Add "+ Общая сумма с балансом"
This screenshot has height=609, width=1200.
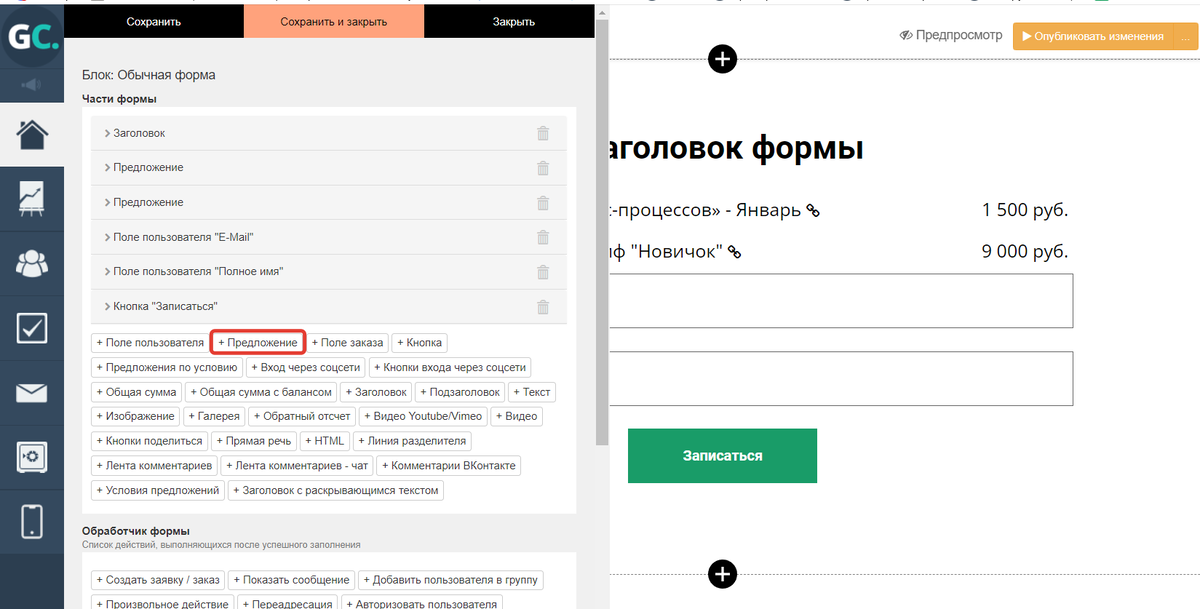click(x=260, y=392)
